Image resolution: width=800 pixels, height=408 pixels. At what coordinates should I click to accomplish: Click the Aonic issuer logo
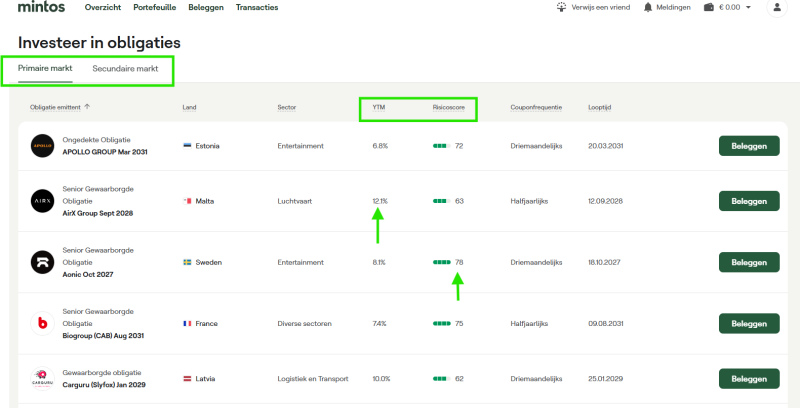click(x=42, y=262)
